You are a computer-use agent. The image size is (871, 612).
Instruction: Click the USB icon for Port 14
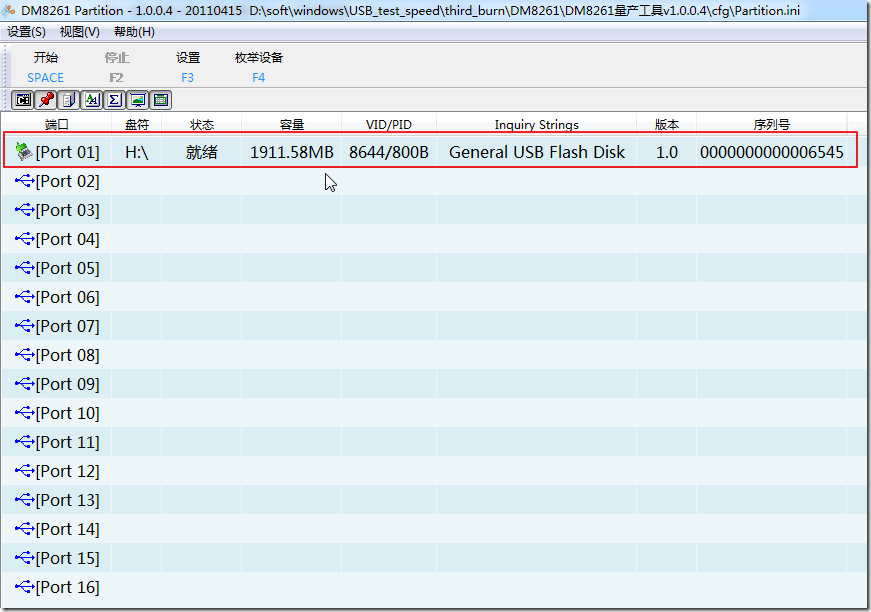pyautogui.click(x=24, y=529)
